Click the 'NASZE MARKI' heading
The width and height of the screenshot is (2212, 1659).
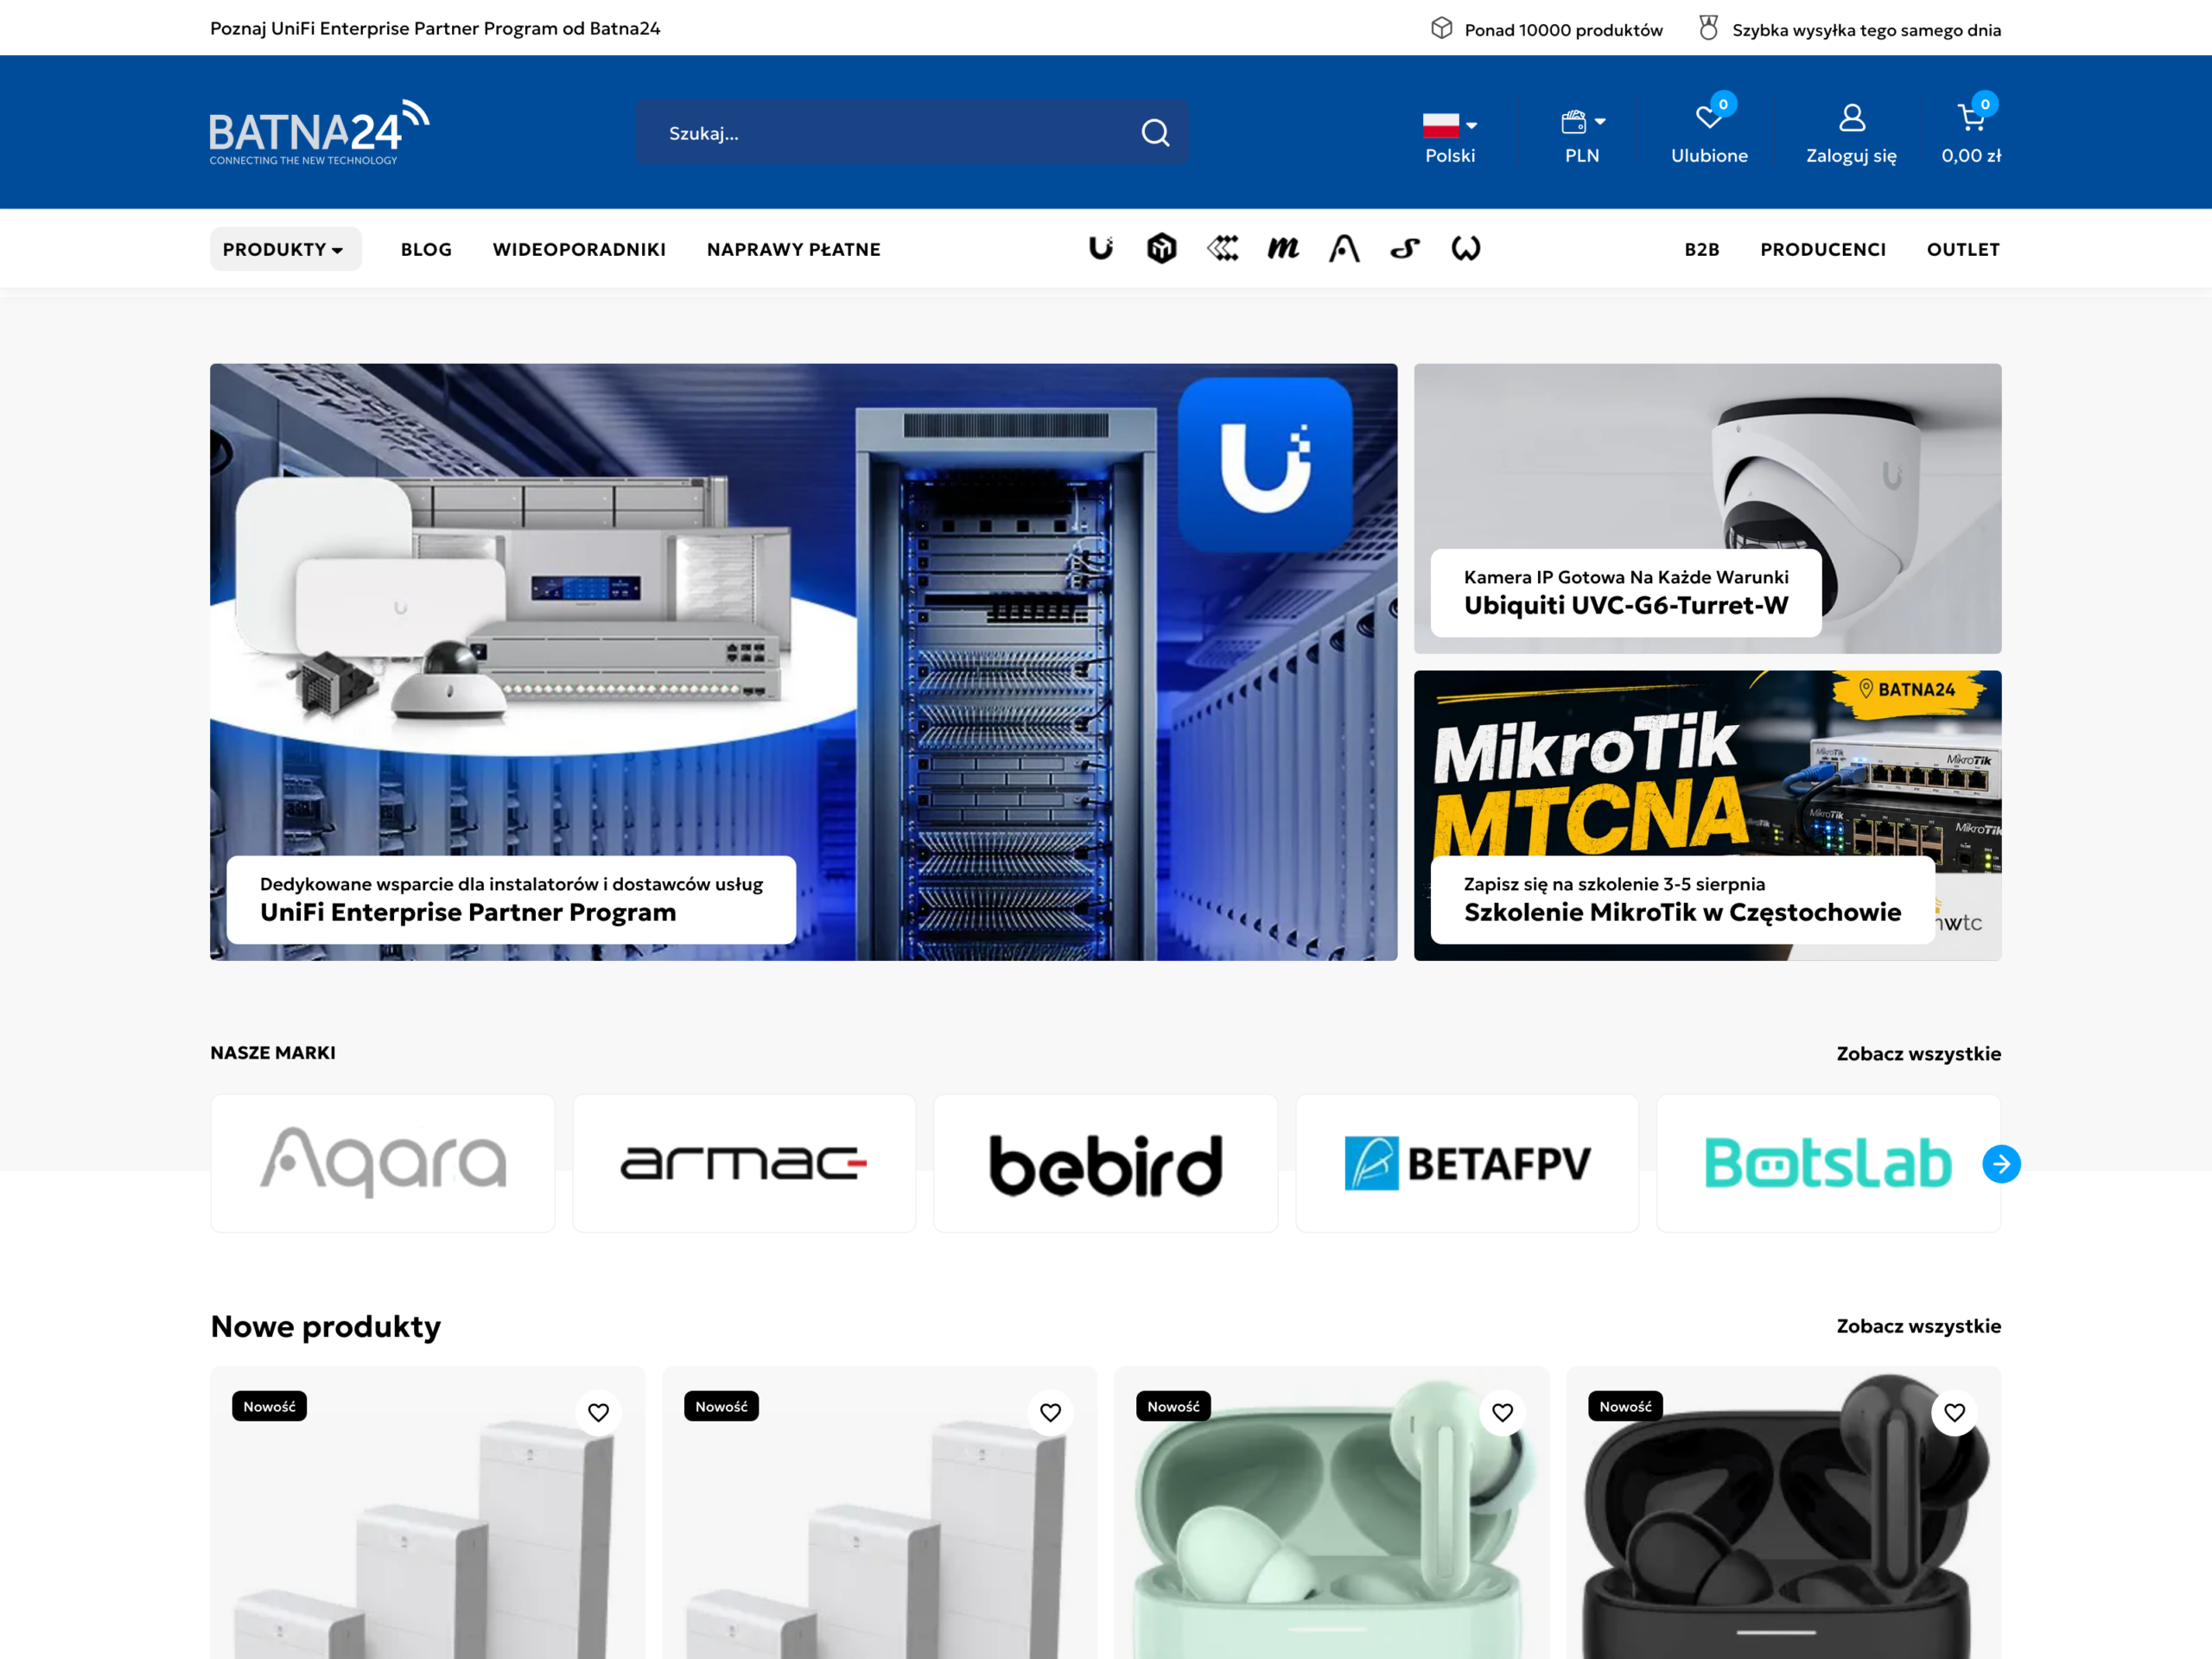273,1053
